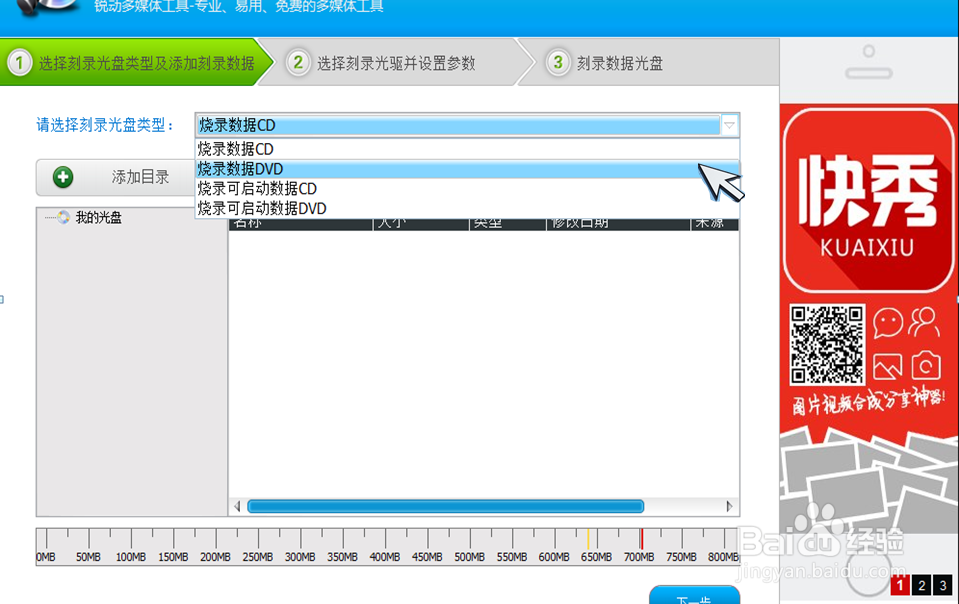Click the camera icon in the ad

(926, 365)
